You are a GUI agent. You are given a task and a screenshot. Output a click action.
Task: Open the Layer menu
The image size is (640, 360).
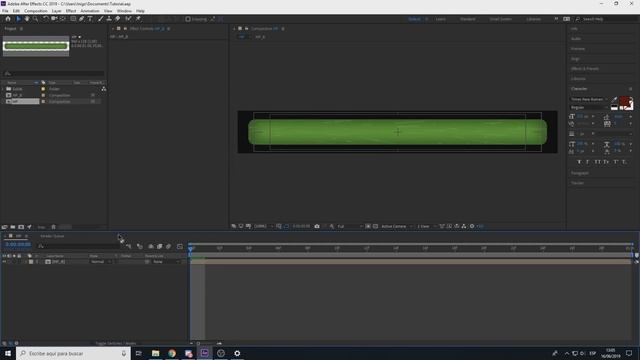(56, 11)
